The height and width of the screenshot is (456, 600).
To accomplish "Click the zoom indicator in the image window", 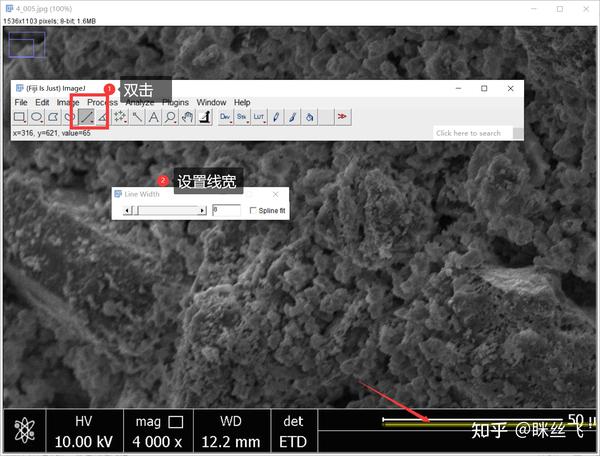I will [27, 45].
